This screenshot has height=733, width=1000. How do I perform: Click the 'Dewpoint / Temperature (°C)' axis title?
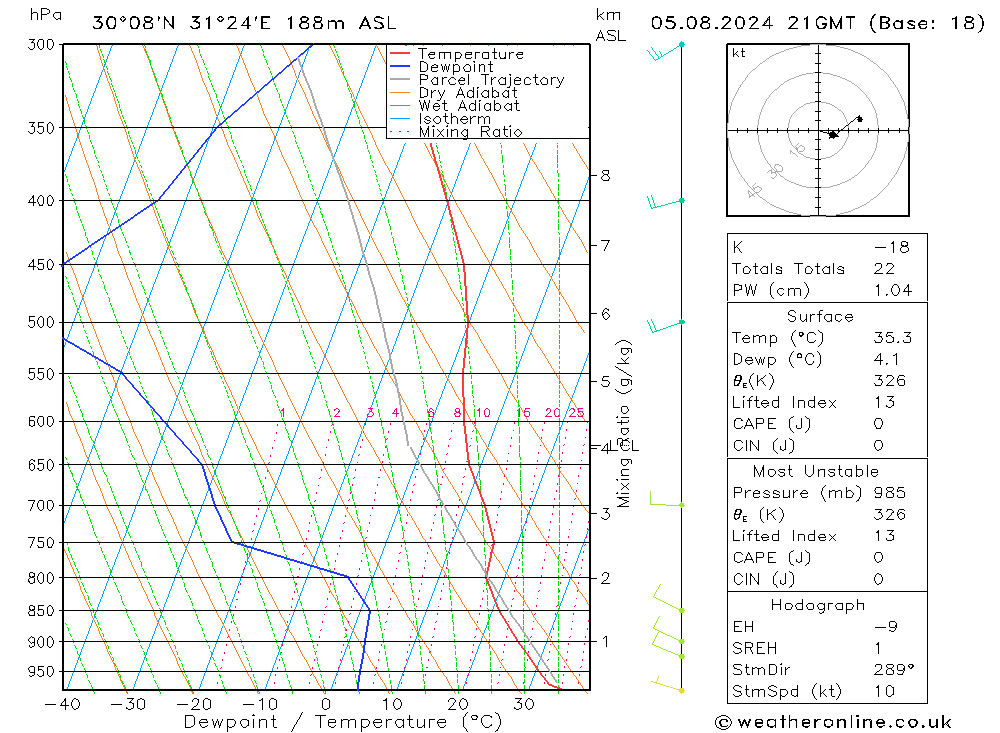coord(342,722)
